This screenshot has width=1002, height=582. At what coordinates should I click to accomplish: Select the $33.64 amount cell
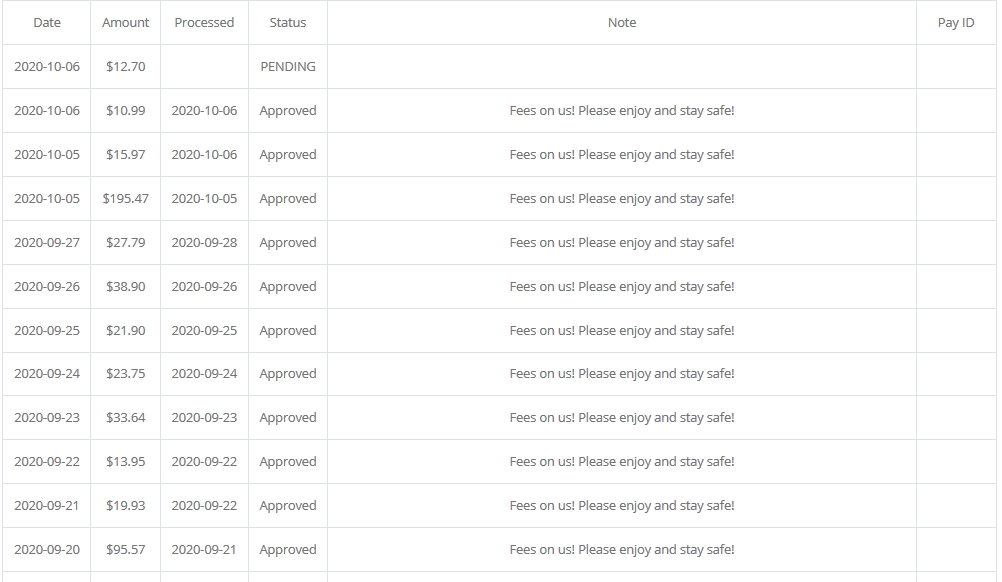tap(126, 418)
